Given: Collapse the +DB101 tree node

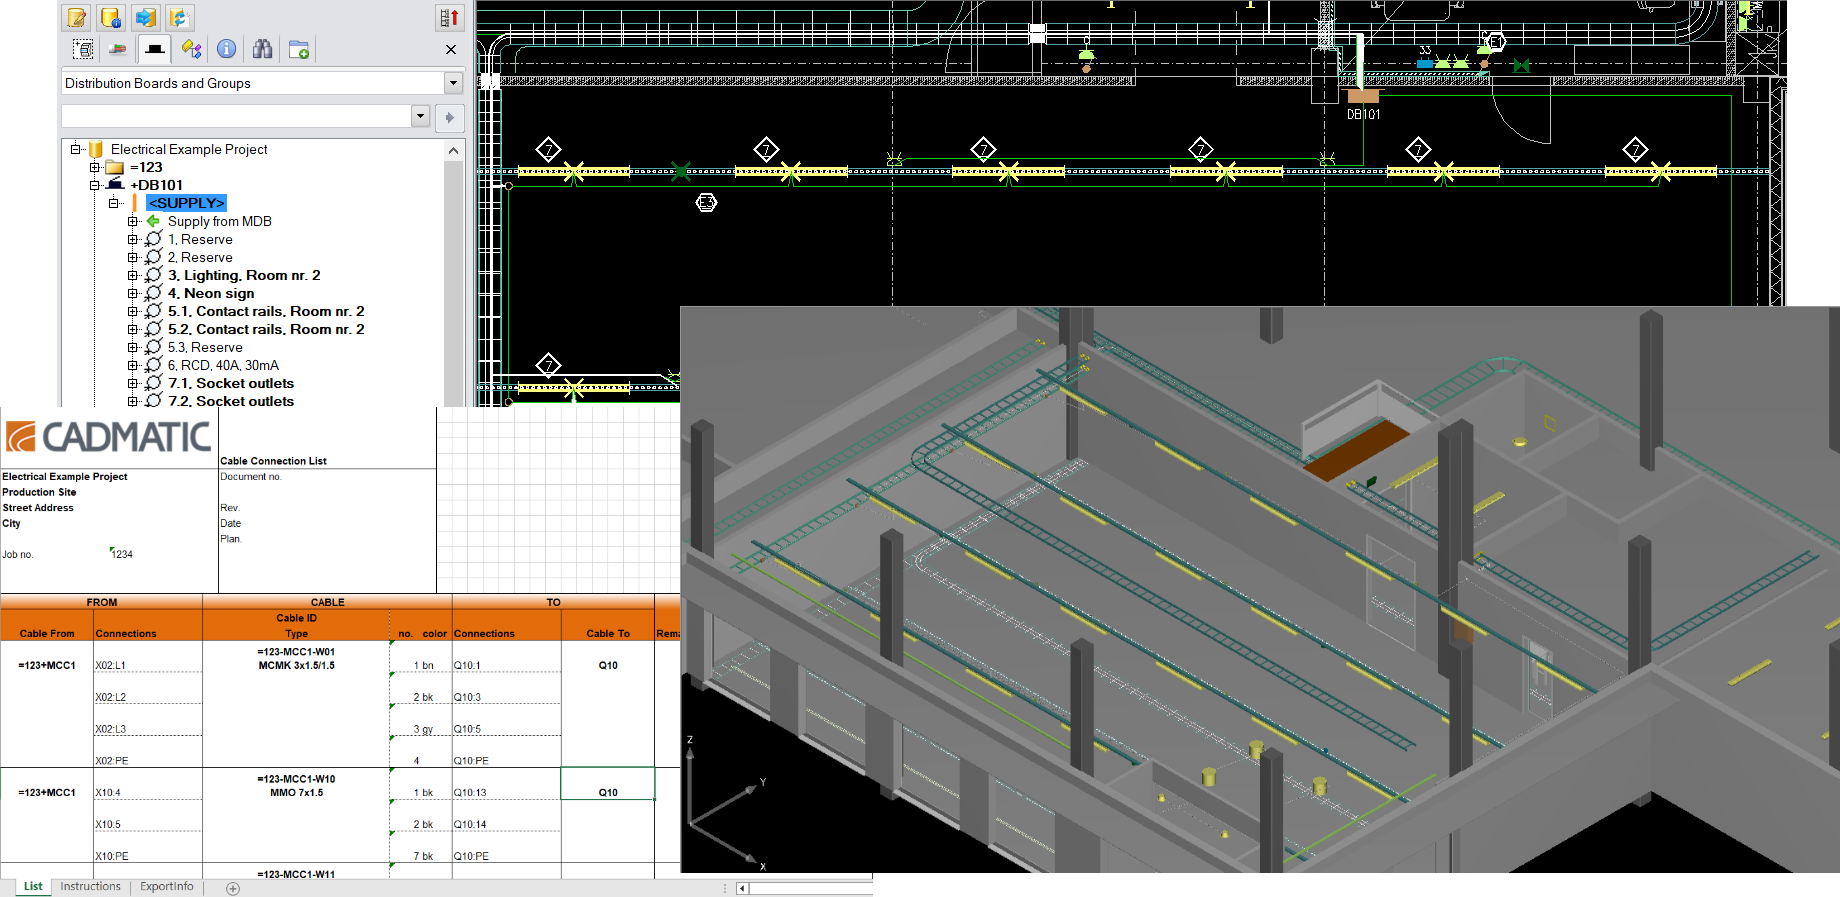Looking at the screenshot, I should [95, 185].
